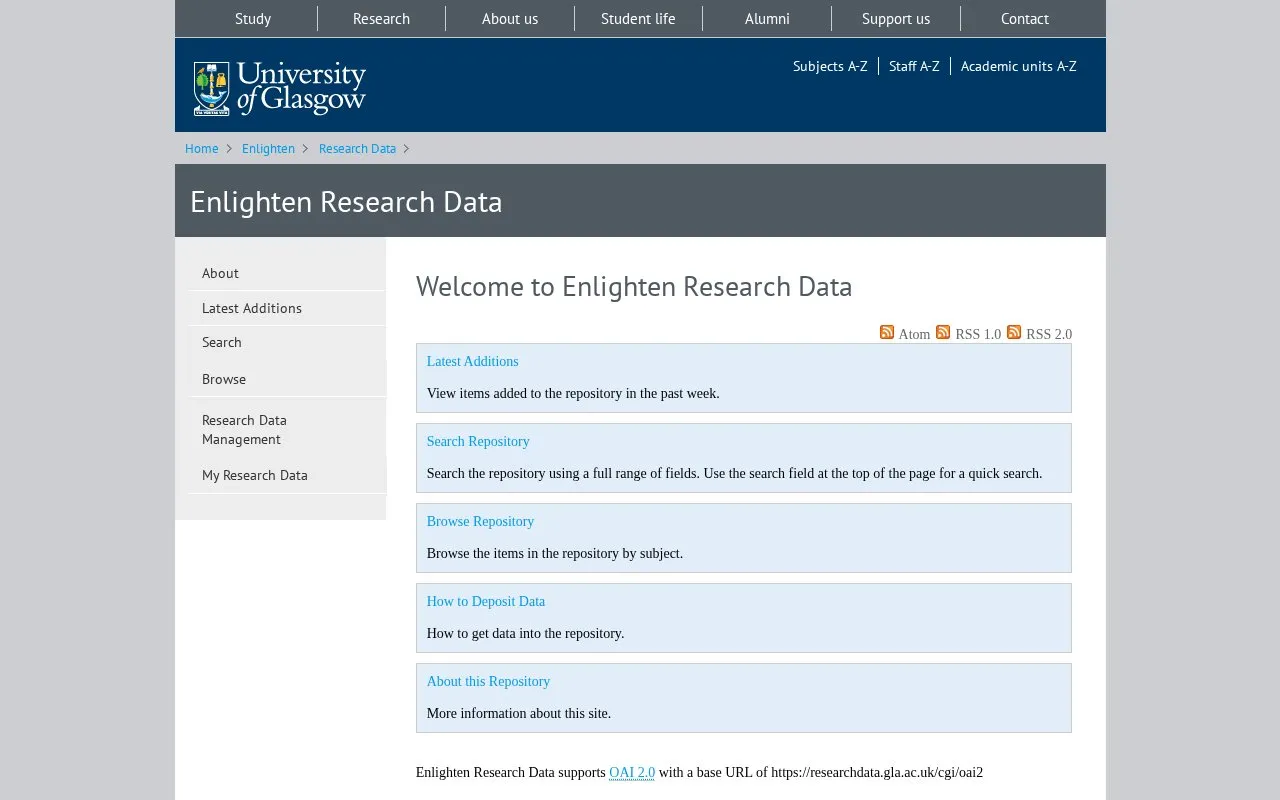Click the OAI 2.0 link
The image size is (1280, 800).
pyautogui.click(x=632, y=772)
